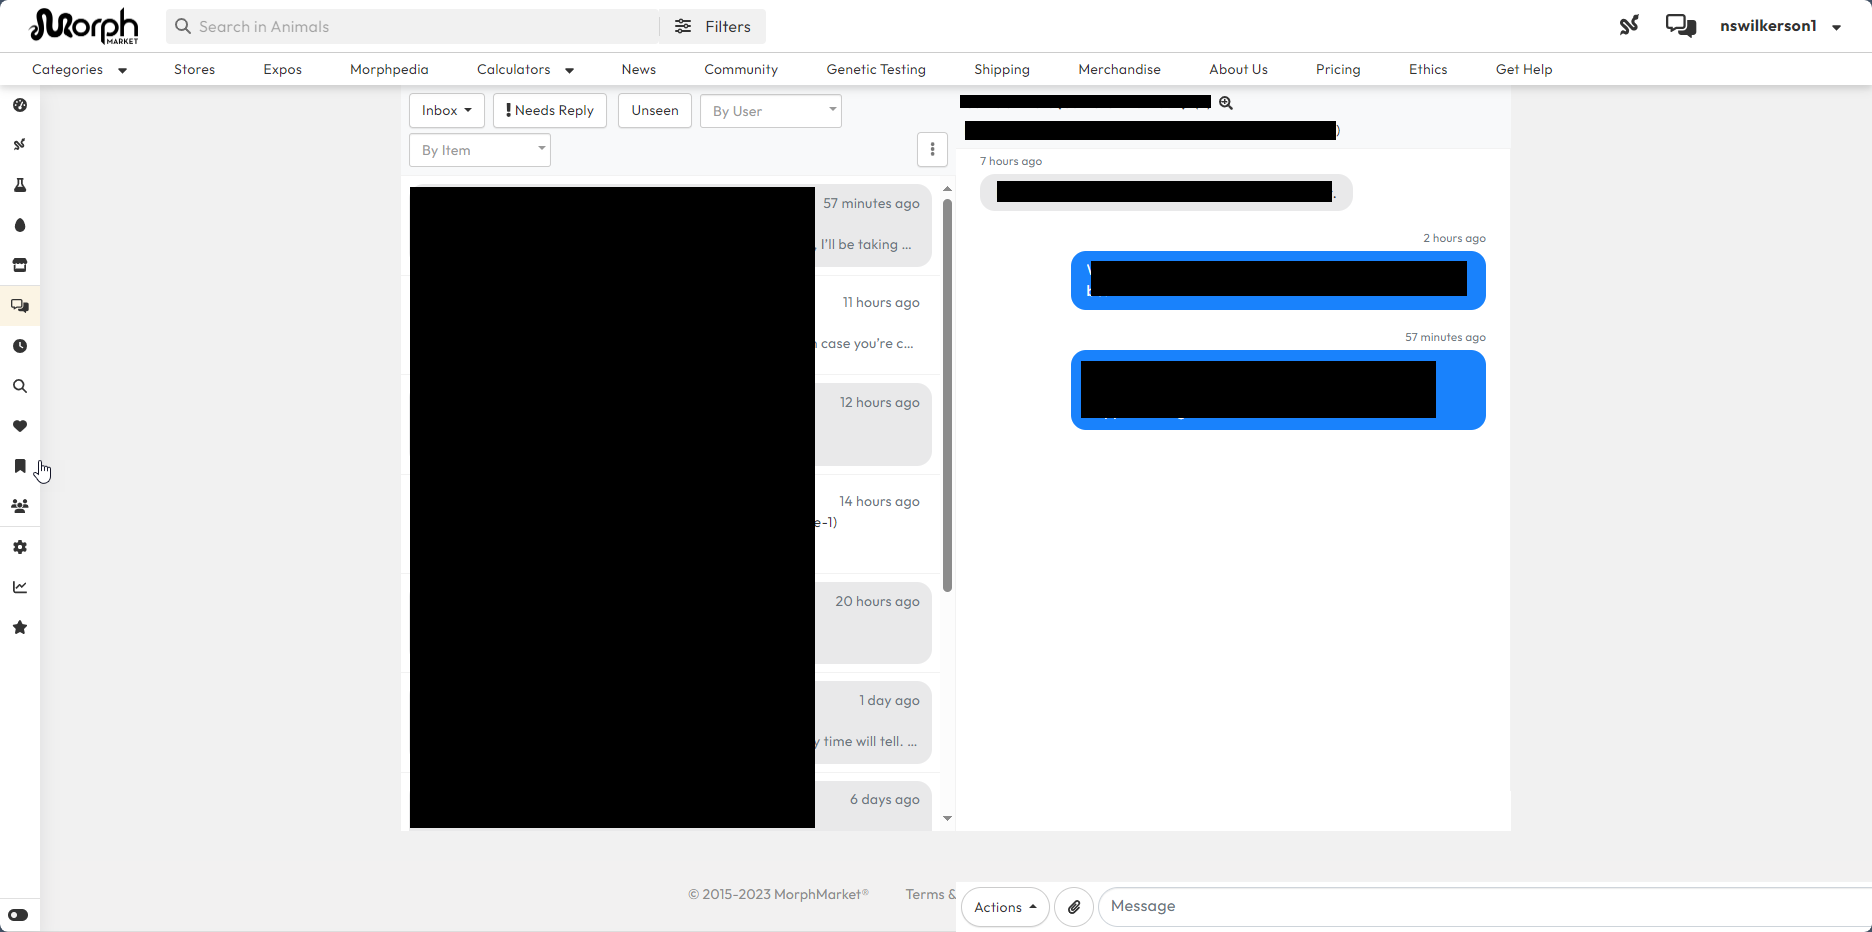Select the messages sidebar icon
The height and width of the screenshot is (932, 1872).
[20, 306]
